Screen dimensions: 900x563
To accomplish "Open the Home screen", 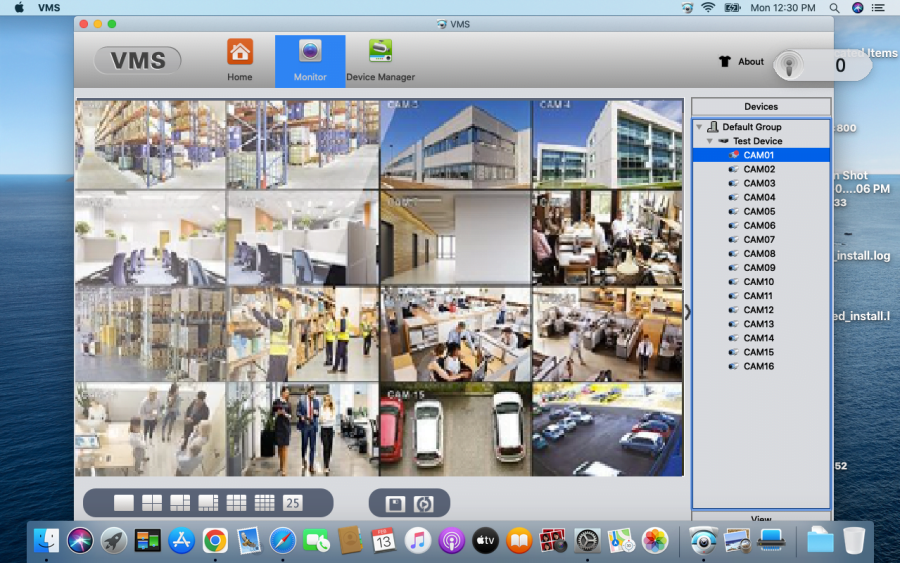I will tap(240, 60).
